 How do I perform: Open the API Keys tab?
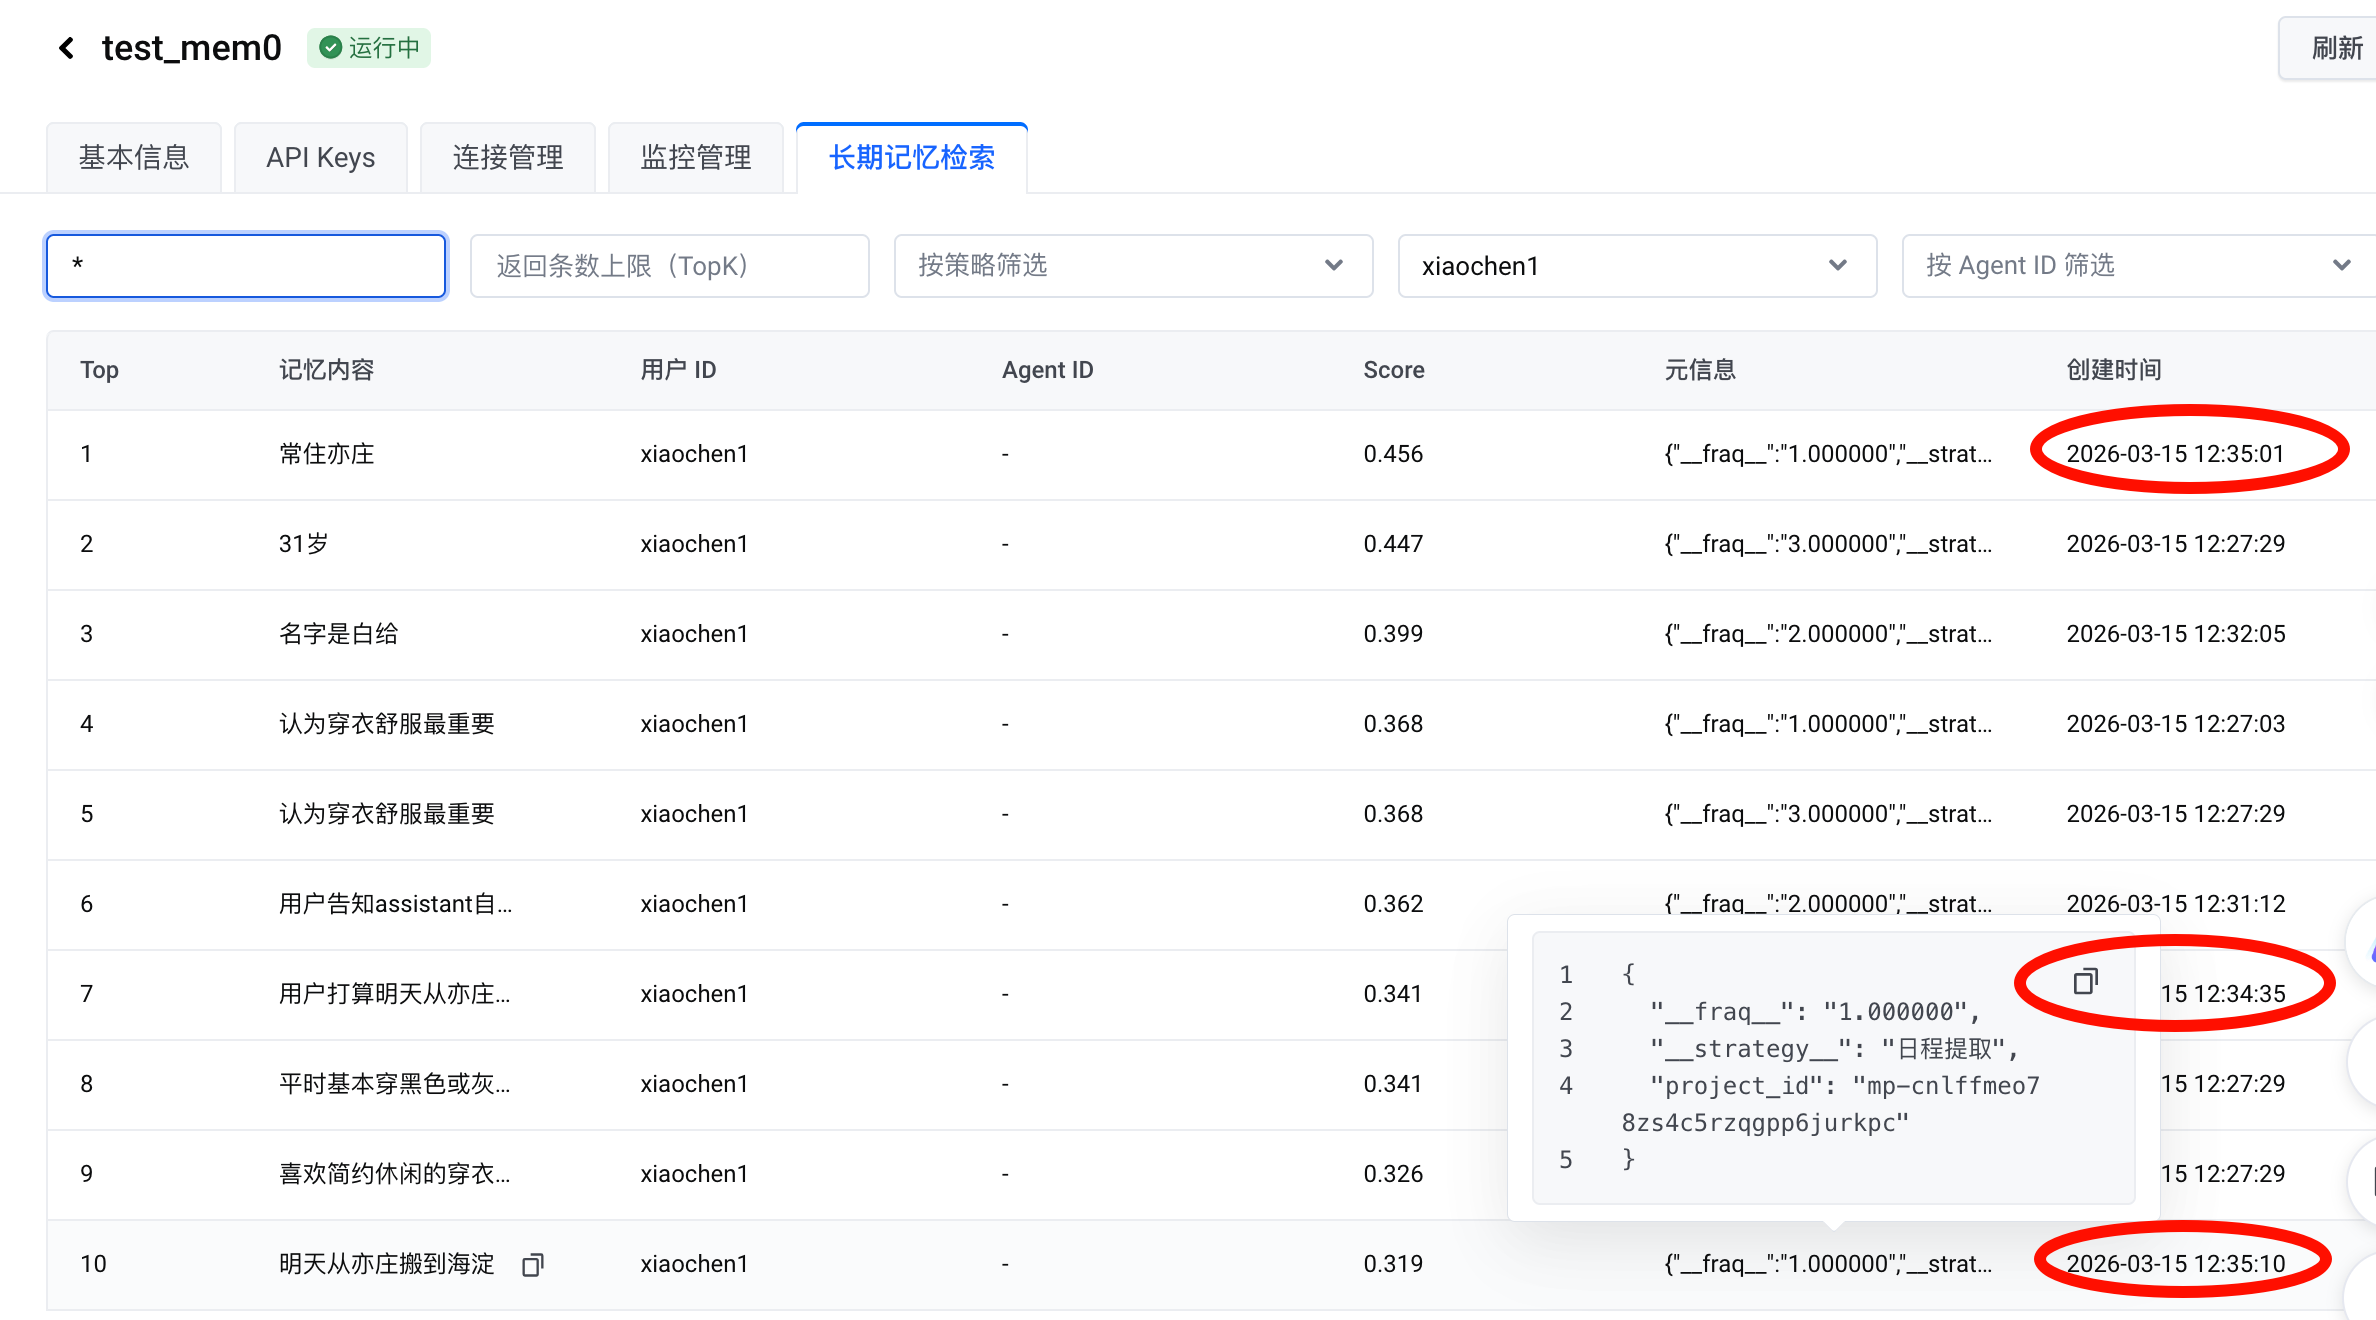320,158
